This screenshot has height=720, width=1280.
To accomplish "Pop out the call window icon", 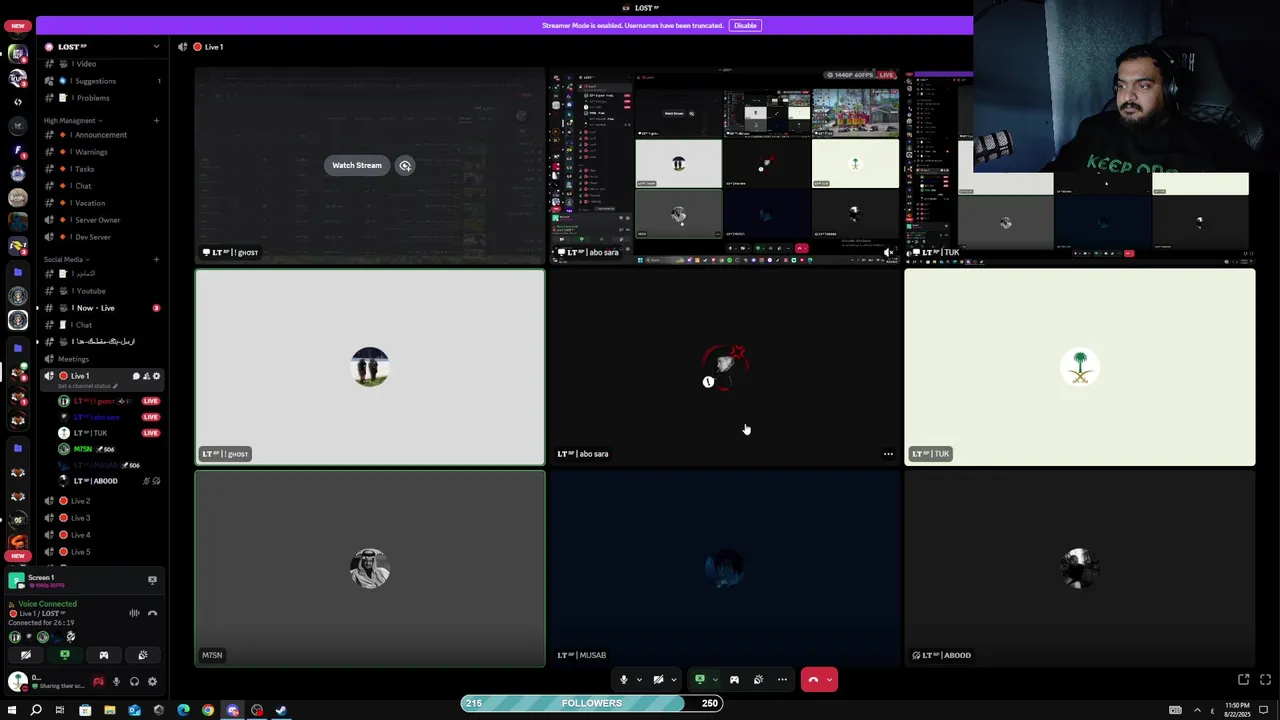I will tap(1244, 680).
